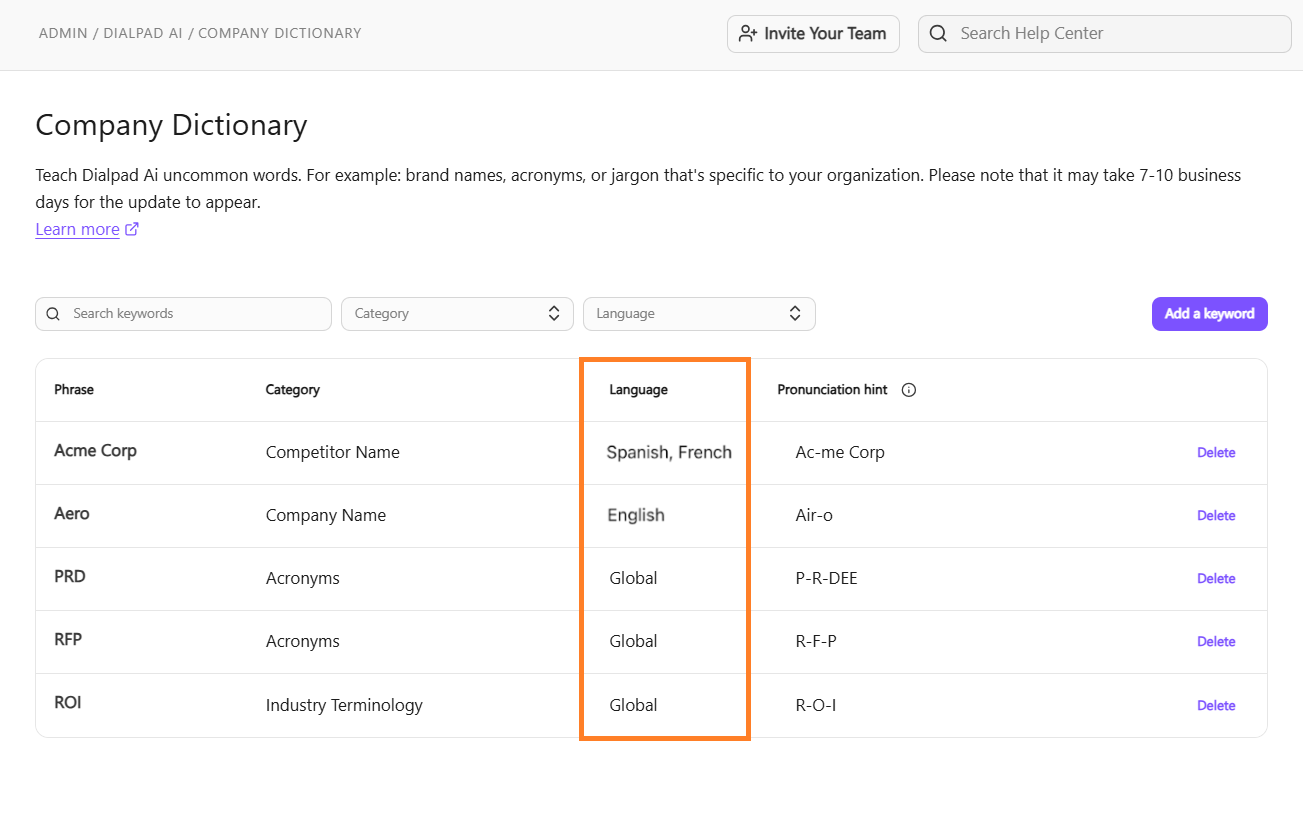Click the external link icon beside Learn more

click(x=132, y=229)
